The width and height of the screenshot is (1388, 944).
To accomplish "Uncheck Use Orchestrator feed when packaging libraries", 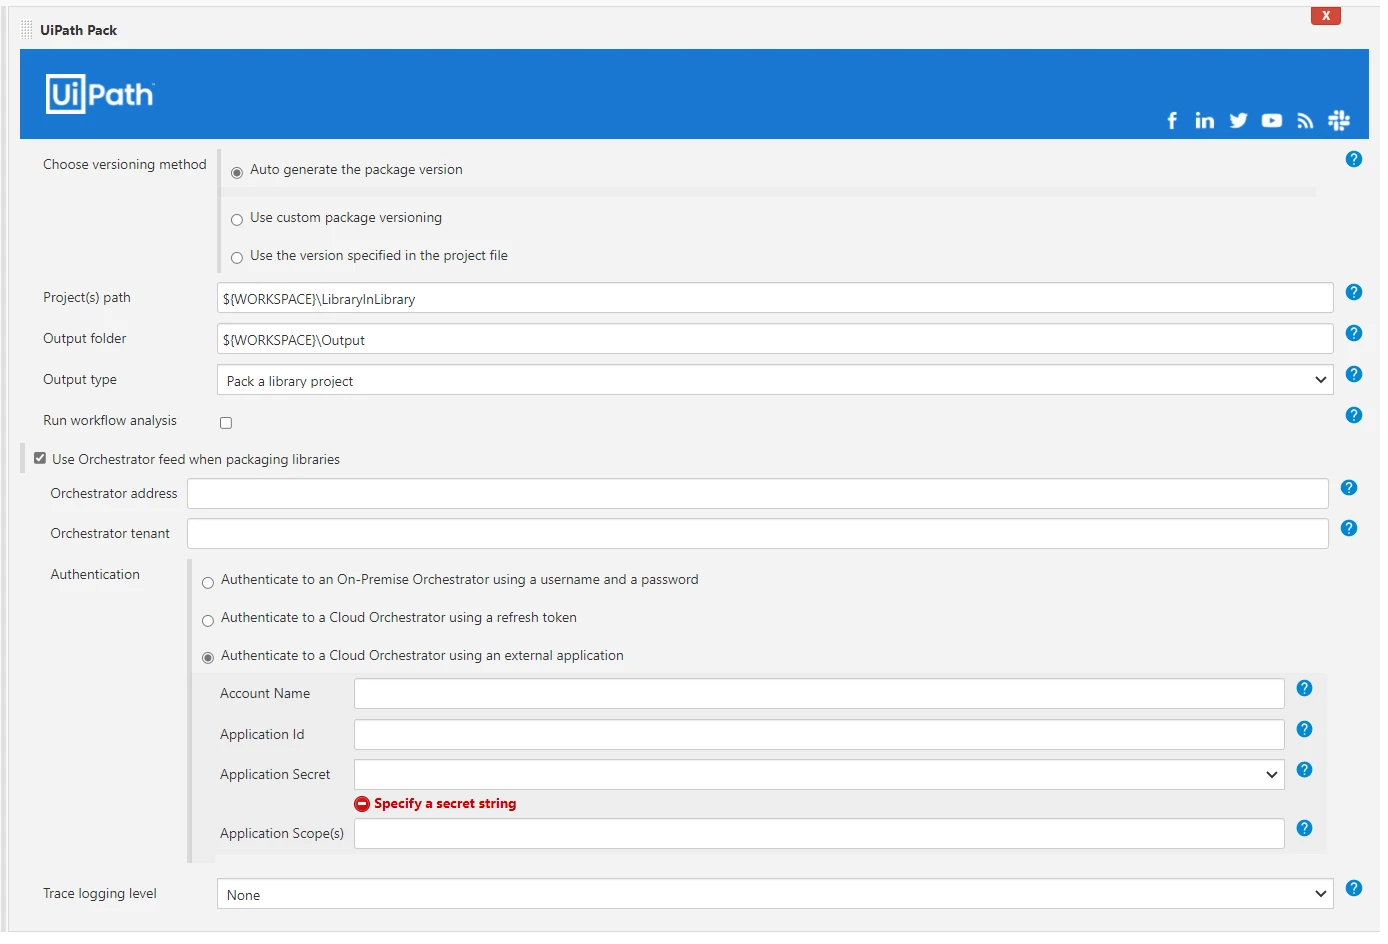I will coord(40,458).
